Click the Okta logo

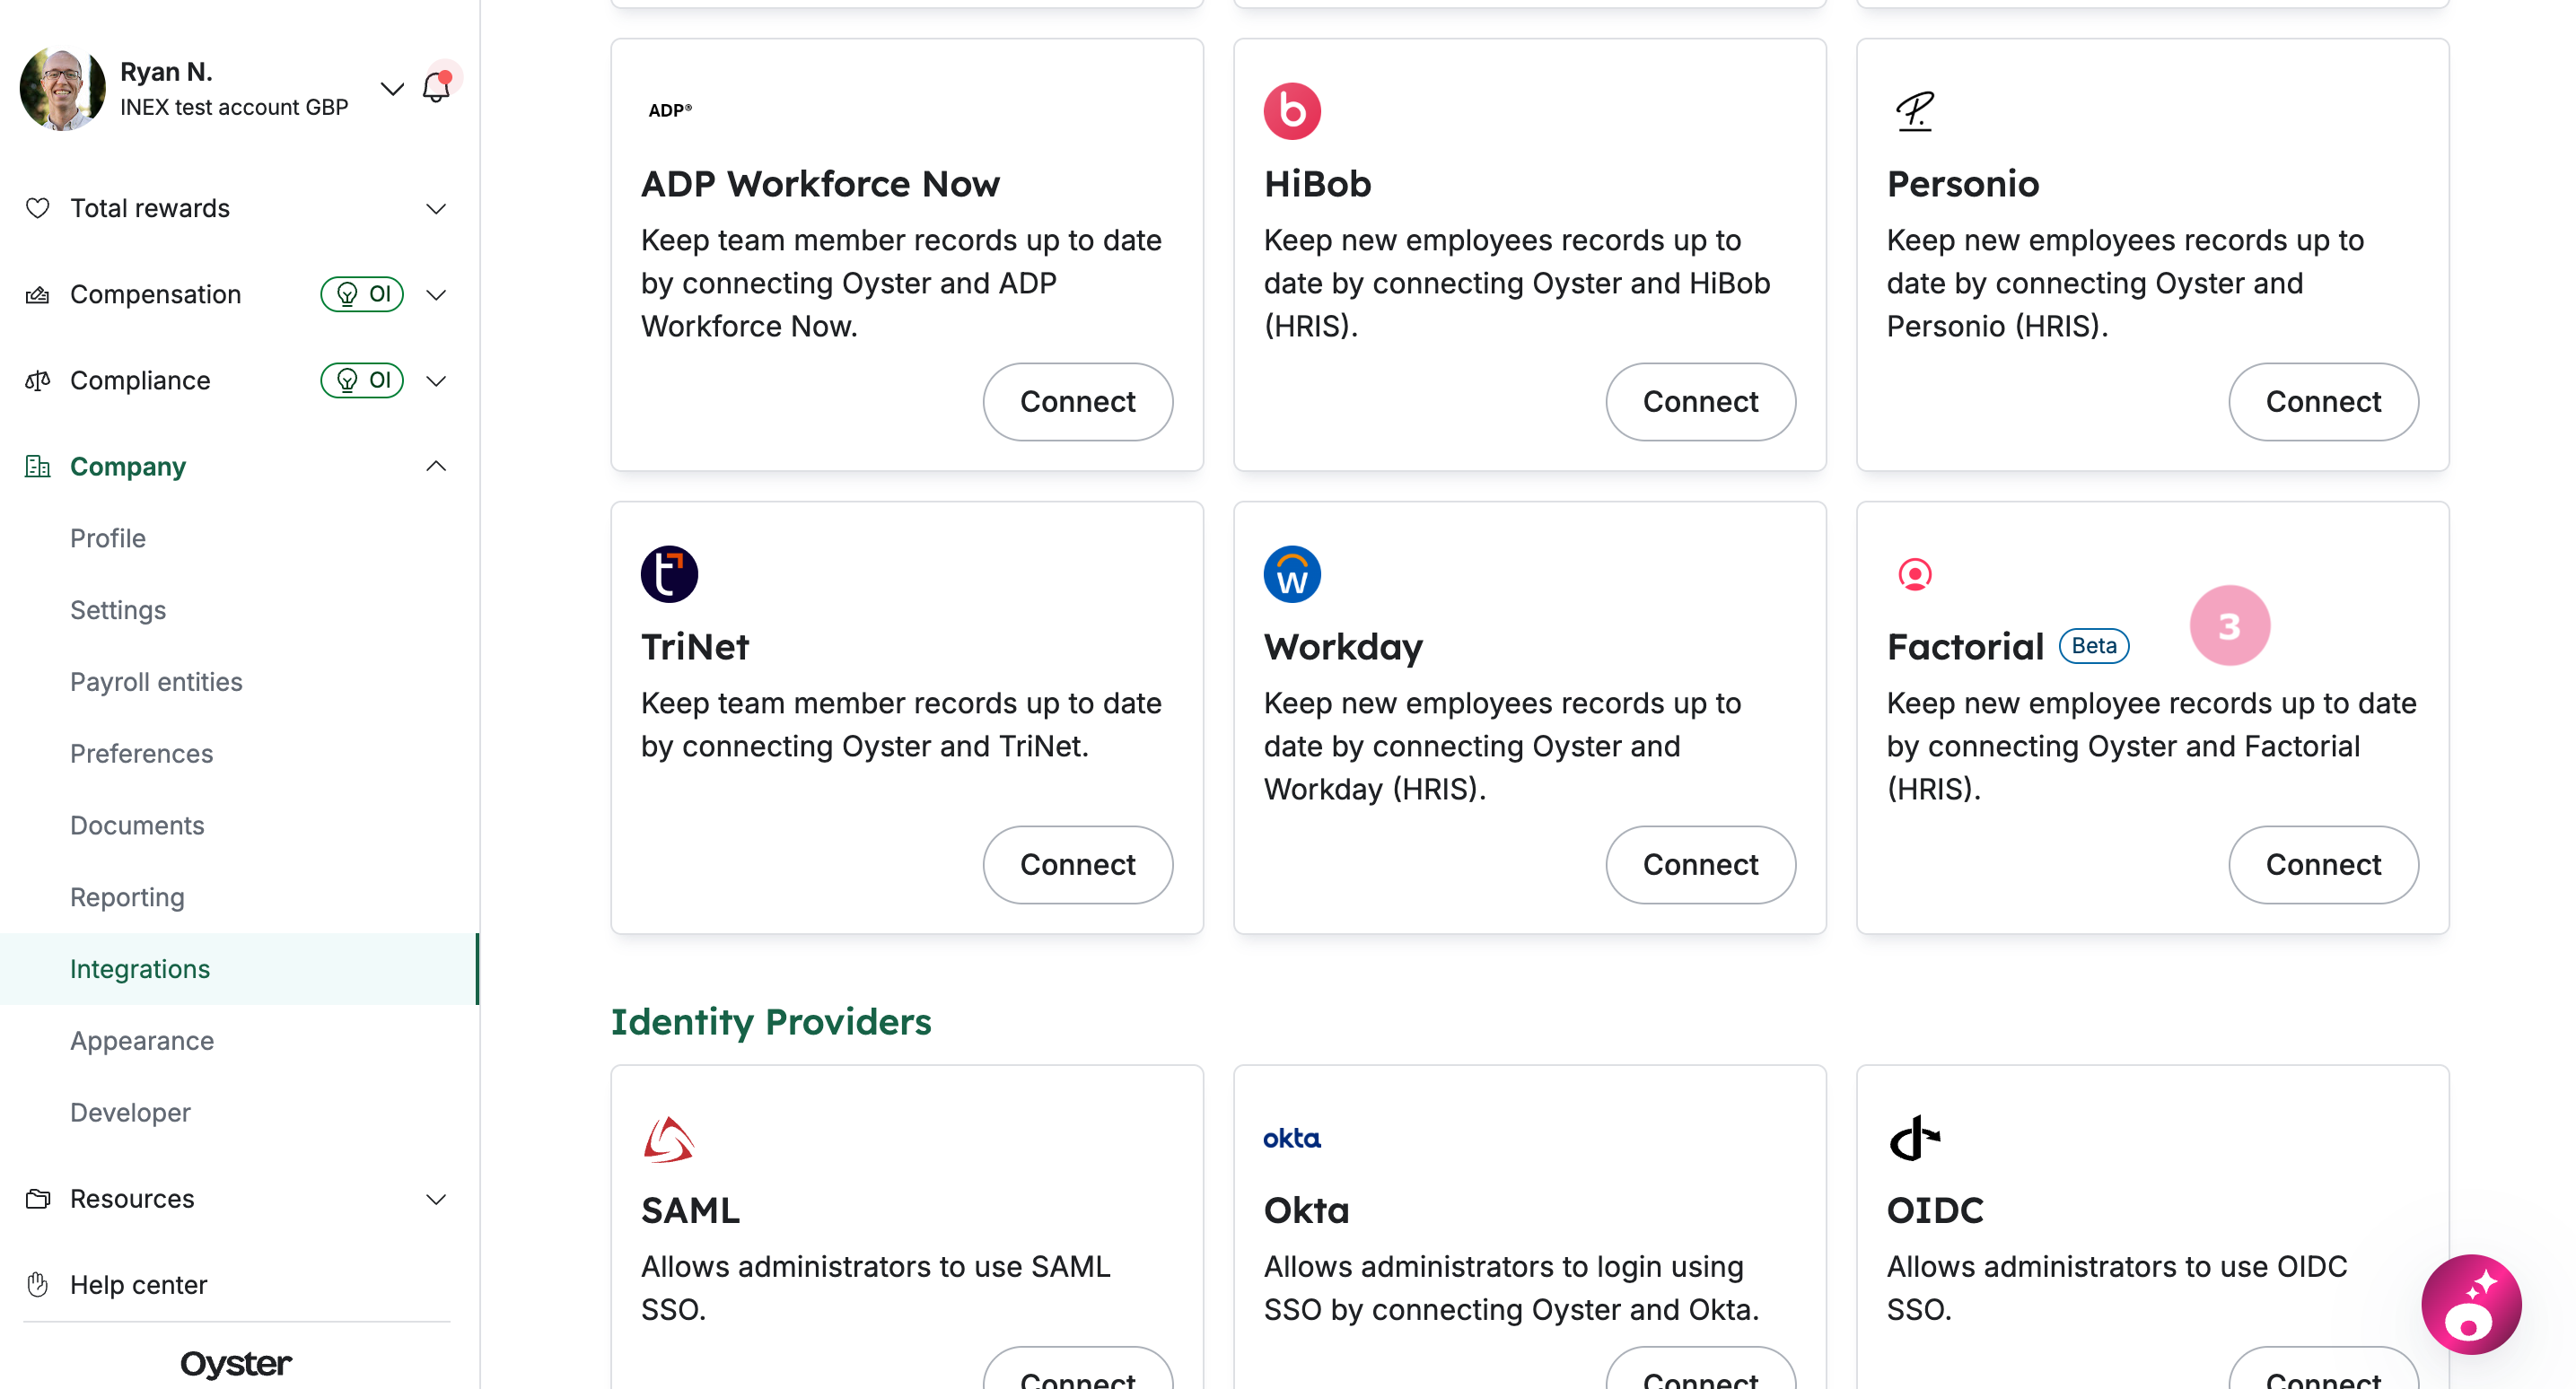[1291, 1138]
